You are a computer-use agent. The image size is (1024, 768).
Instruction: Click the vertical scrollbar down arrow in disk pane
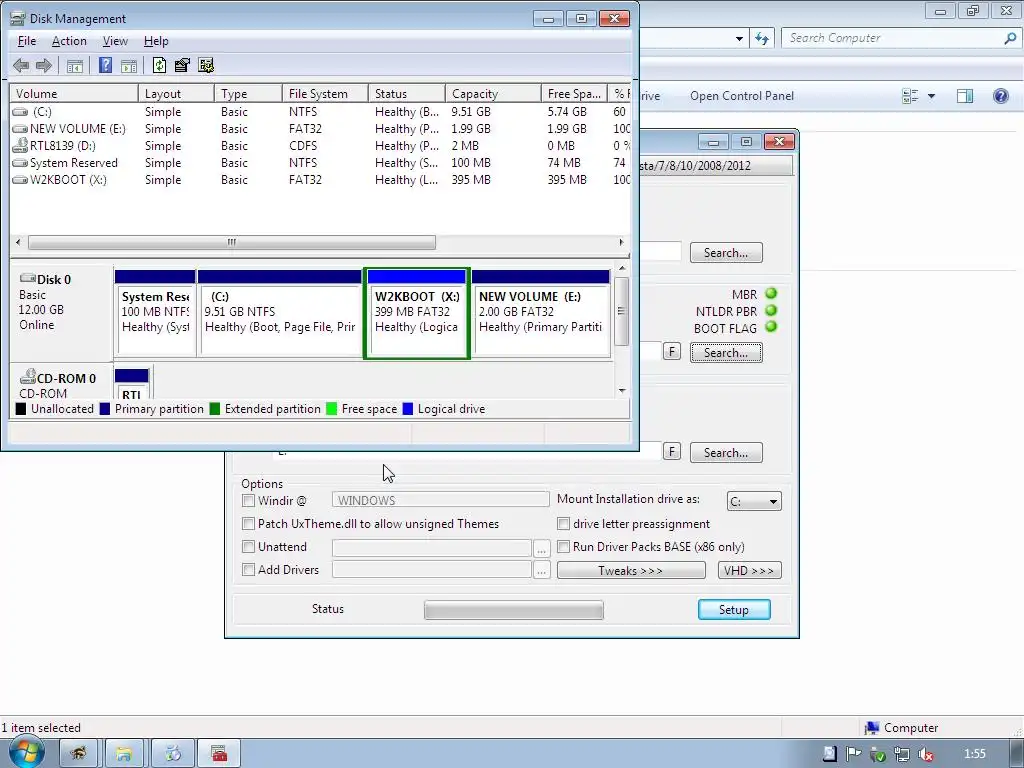click(622, 391)
